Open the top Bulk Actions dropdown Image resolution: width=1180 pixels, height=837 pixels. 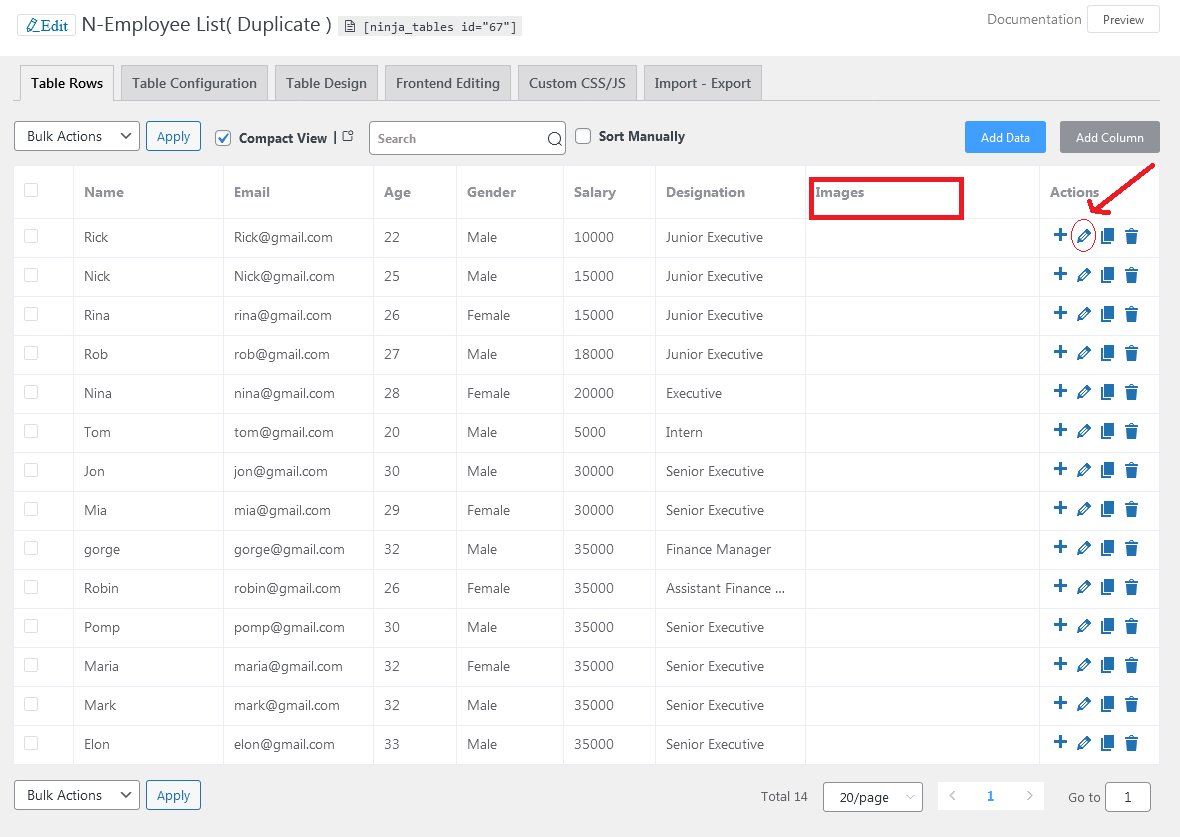point(77,136)
